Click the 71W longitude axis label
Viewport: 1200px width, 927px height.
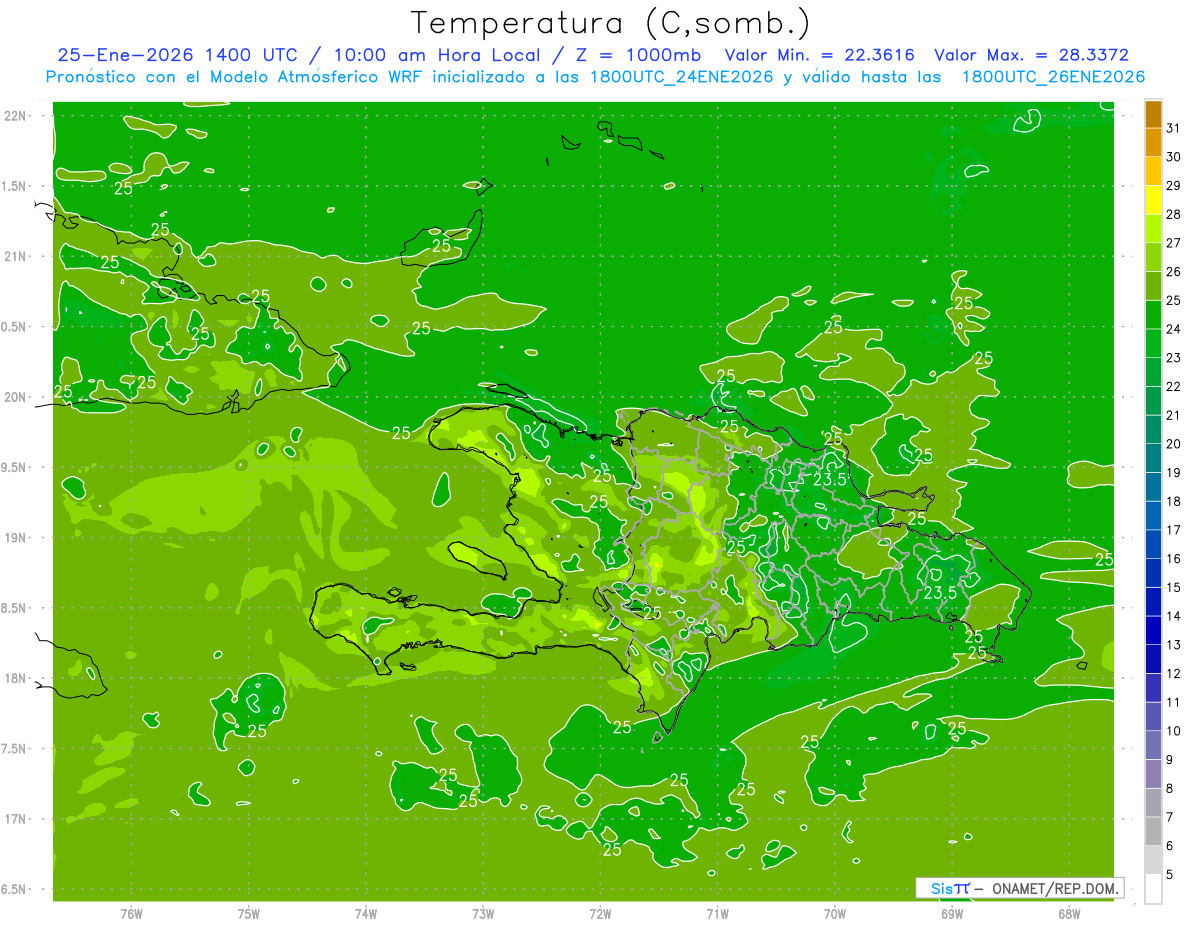(717, 913)
